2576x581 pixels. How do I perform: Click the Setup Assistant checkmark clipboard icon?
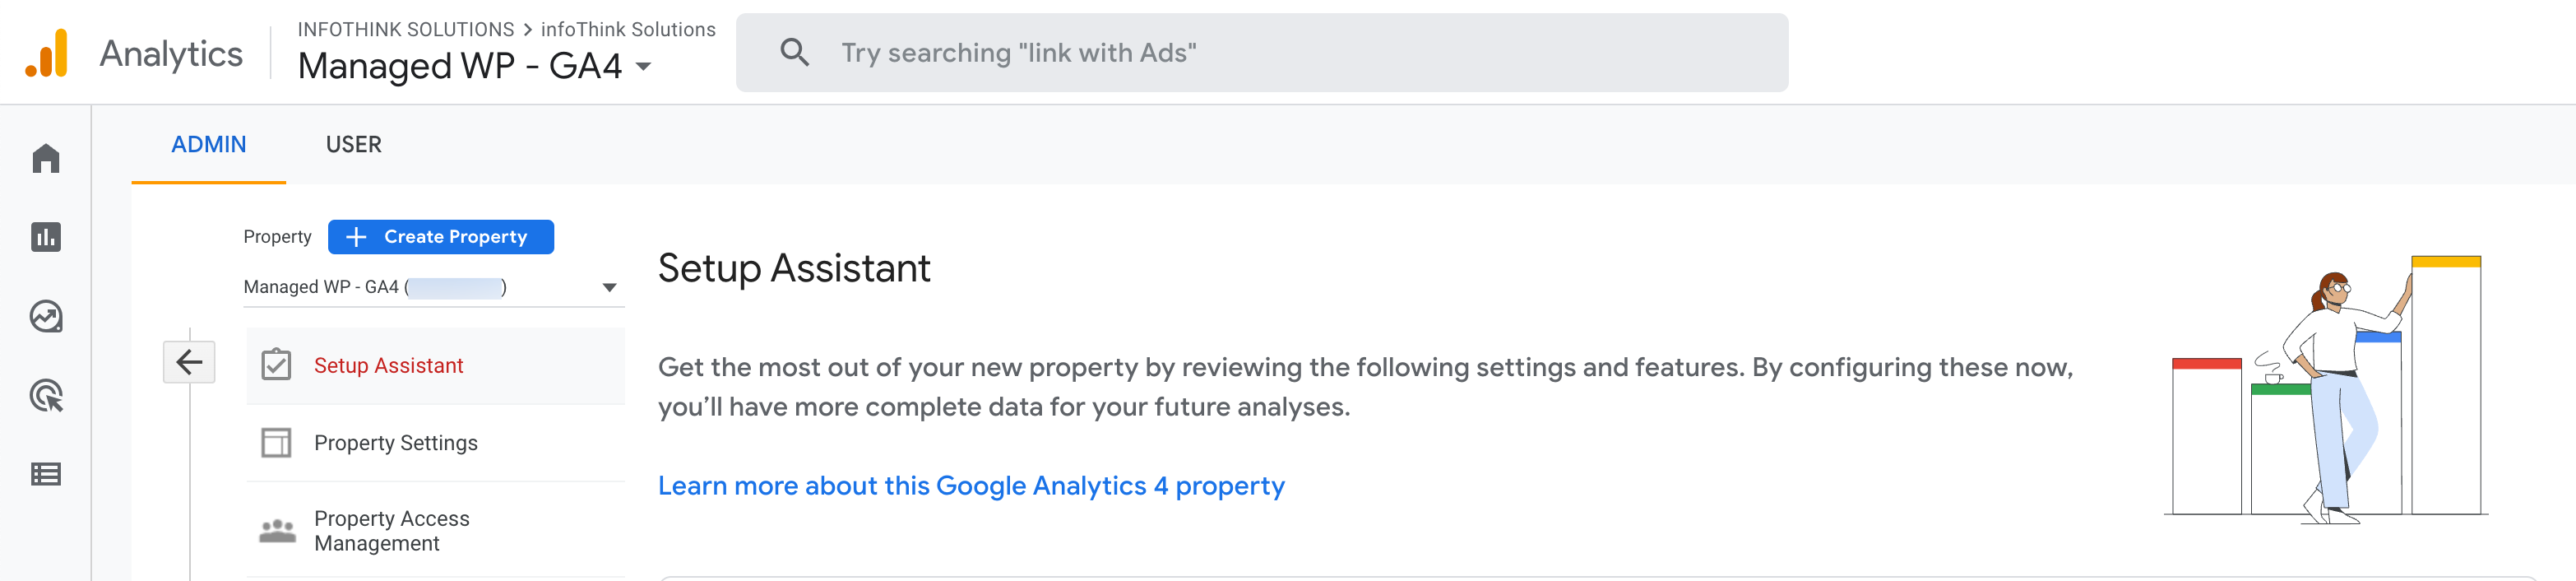click(276, 365)
